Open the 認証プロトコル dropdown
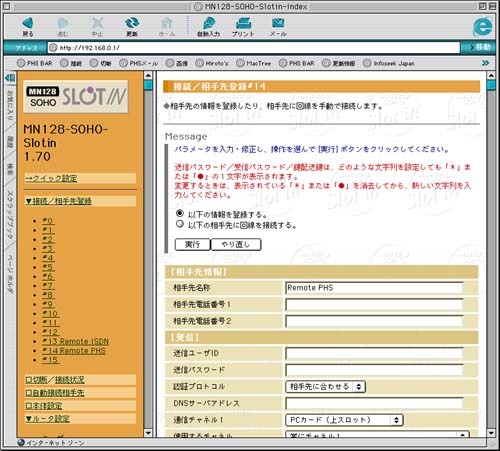This screenshot has height=451, width=500. (x=325, y=387)
